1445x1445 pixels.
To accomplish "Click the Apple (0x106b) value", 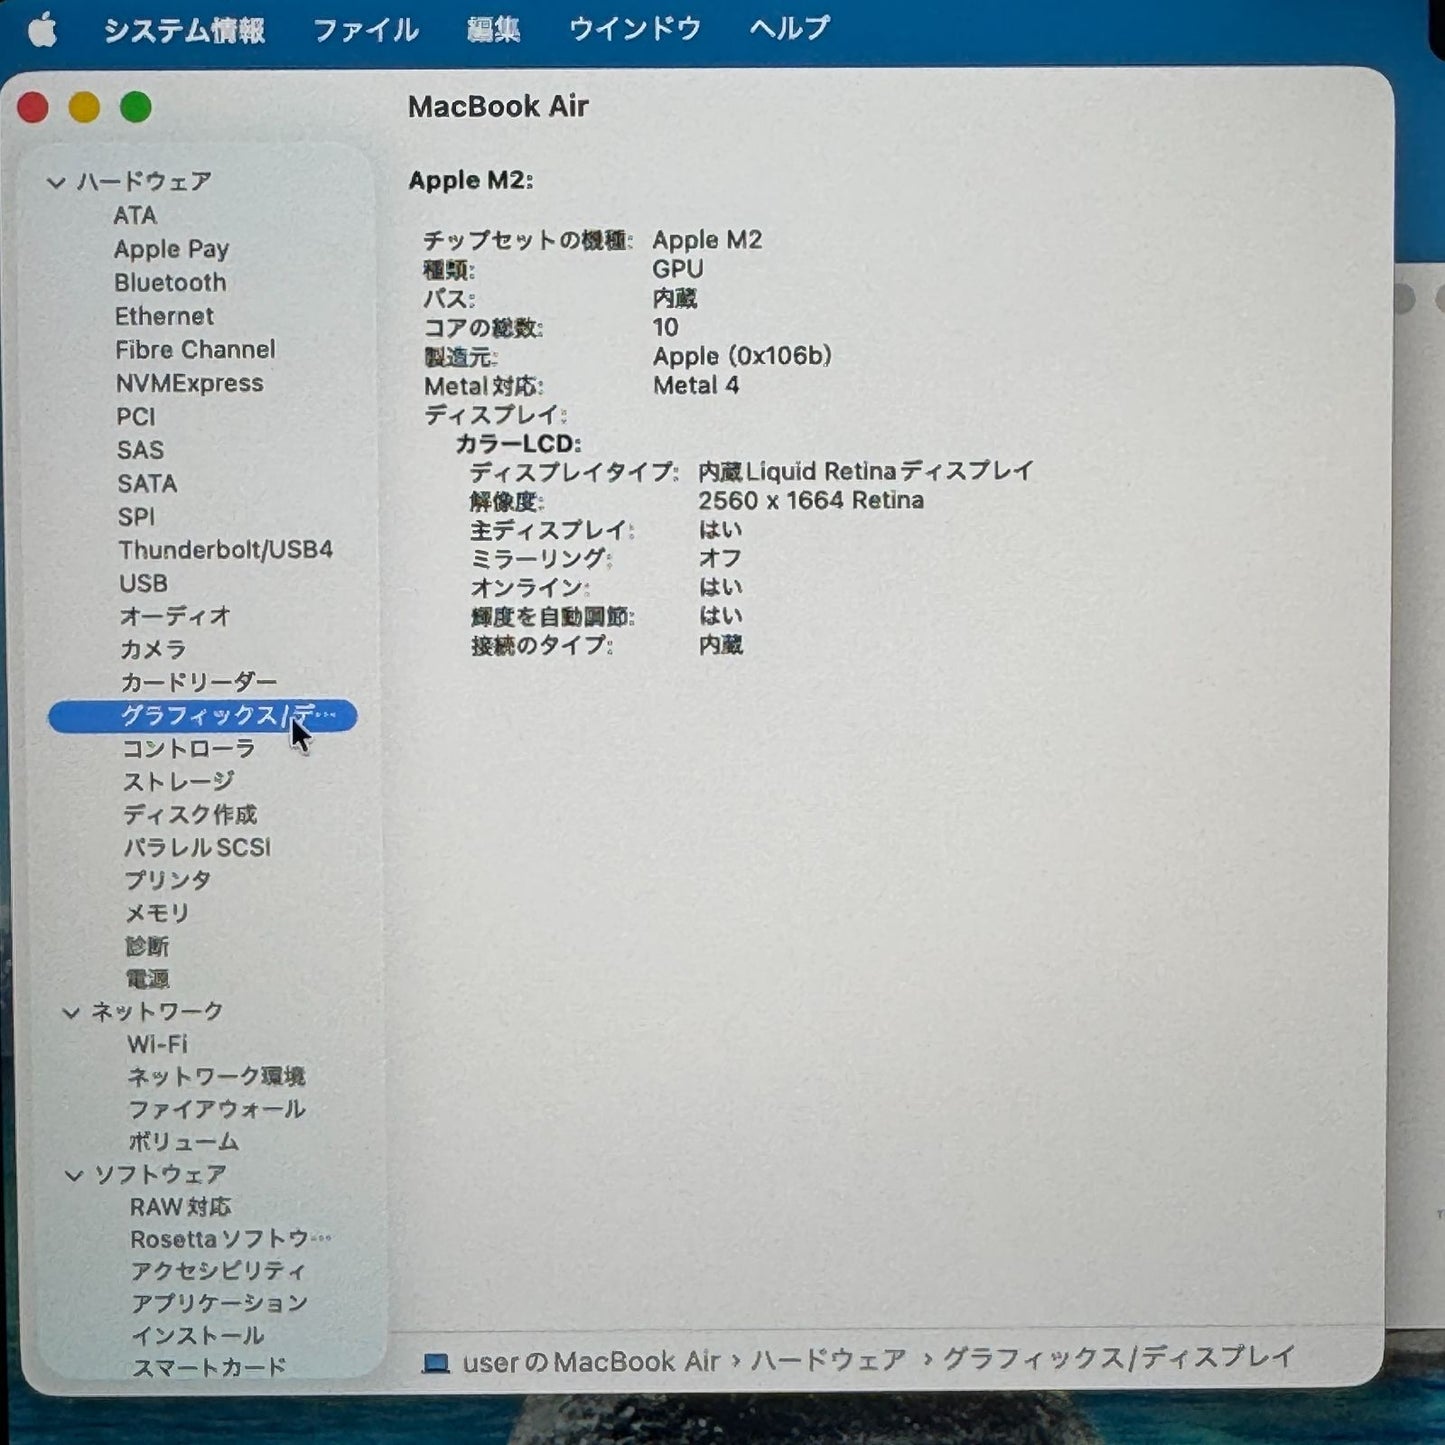I will (742, 357).
